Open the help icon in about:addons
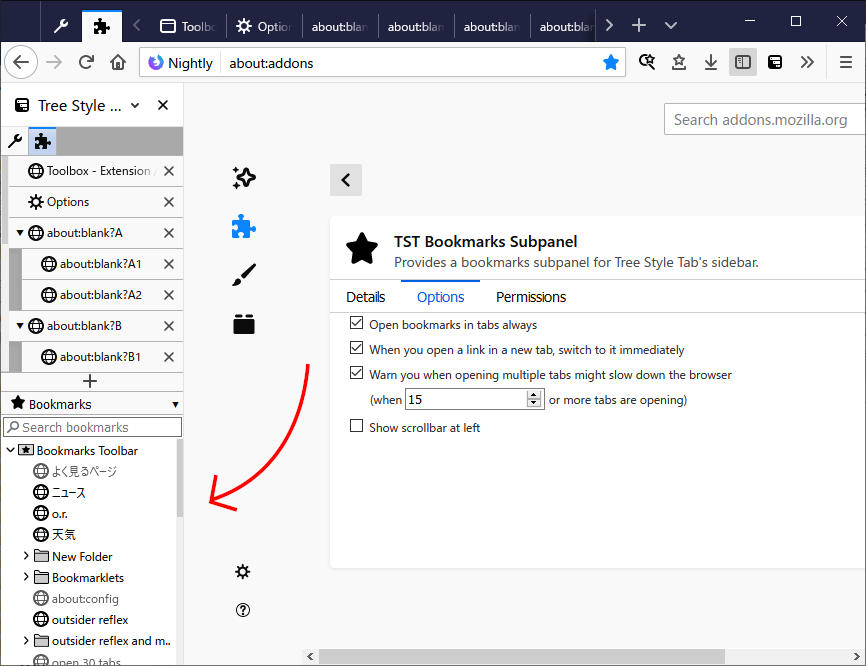 (243, 609)
